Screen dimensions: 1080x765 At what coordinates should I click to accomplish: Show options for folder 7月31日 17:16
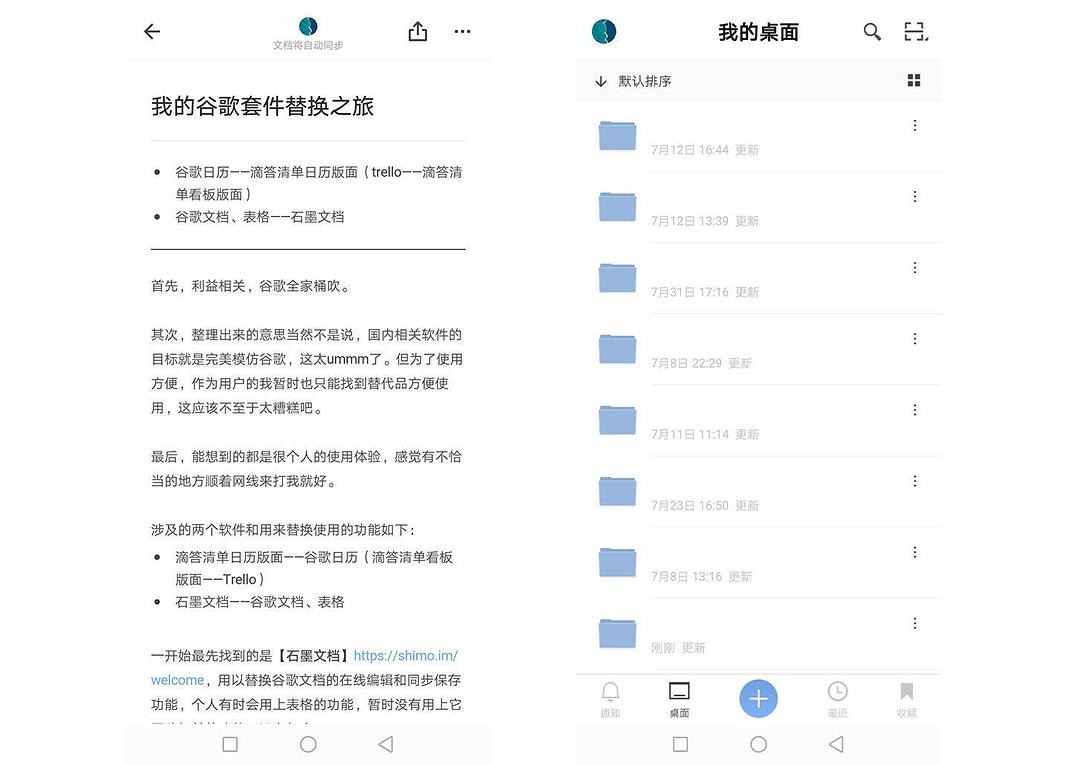tap(915, 267)
